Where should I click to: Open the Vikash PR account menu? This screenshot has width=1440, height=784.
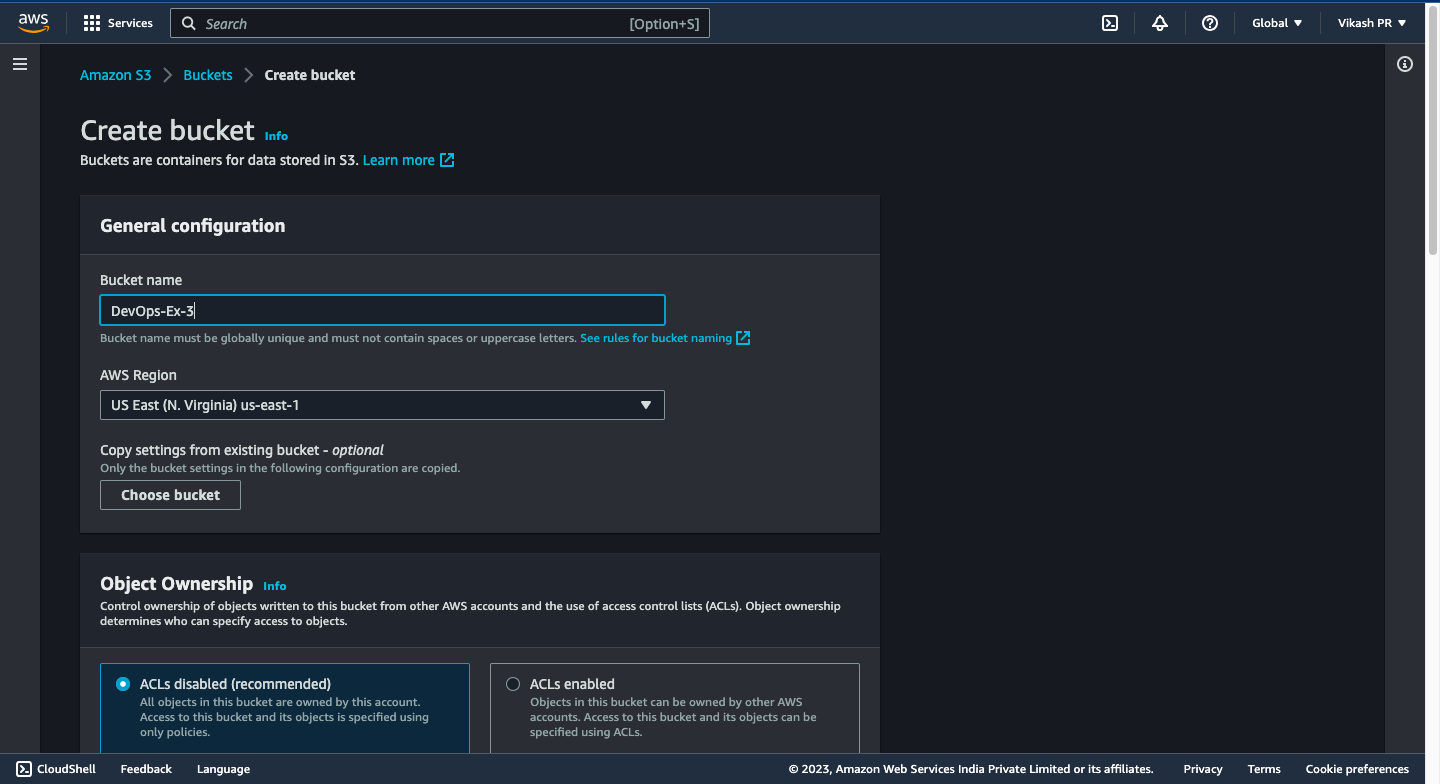click(x=1372, y=23)
